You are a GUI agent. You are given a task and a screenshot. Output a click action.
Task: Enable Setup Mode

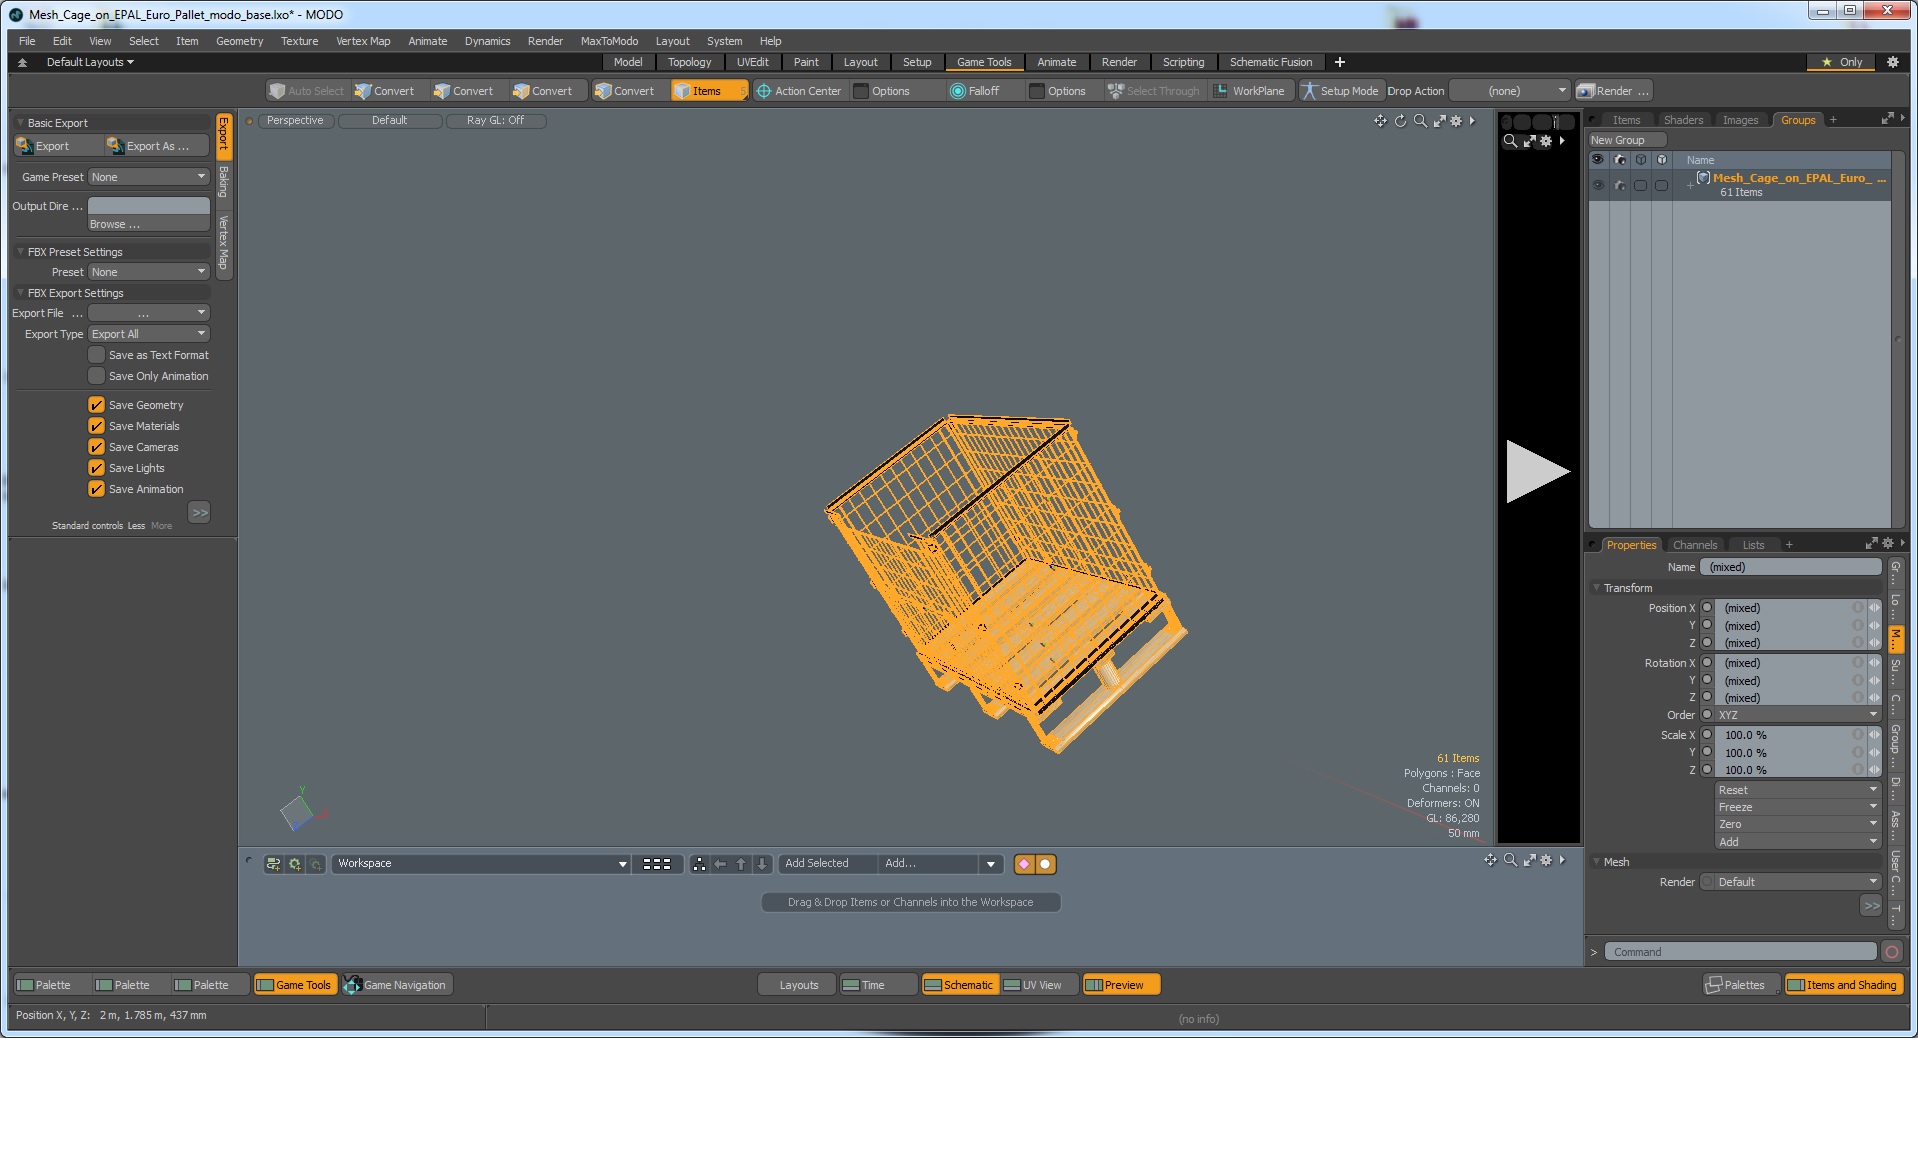pos(1340,91)
